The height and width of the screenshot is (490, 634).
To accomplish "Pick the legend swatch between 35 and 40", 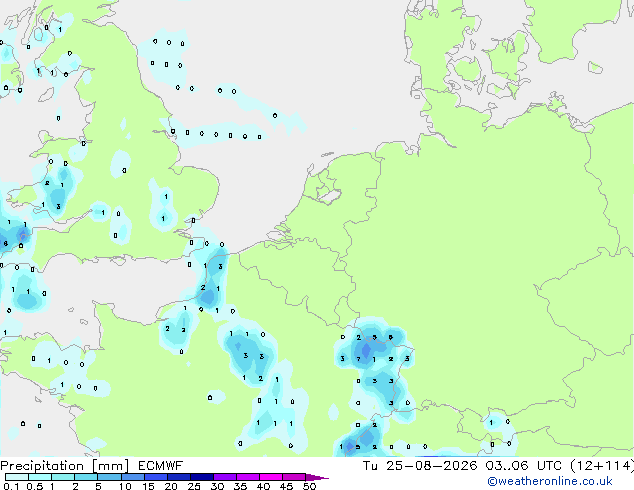I will [x=248, y=477].
